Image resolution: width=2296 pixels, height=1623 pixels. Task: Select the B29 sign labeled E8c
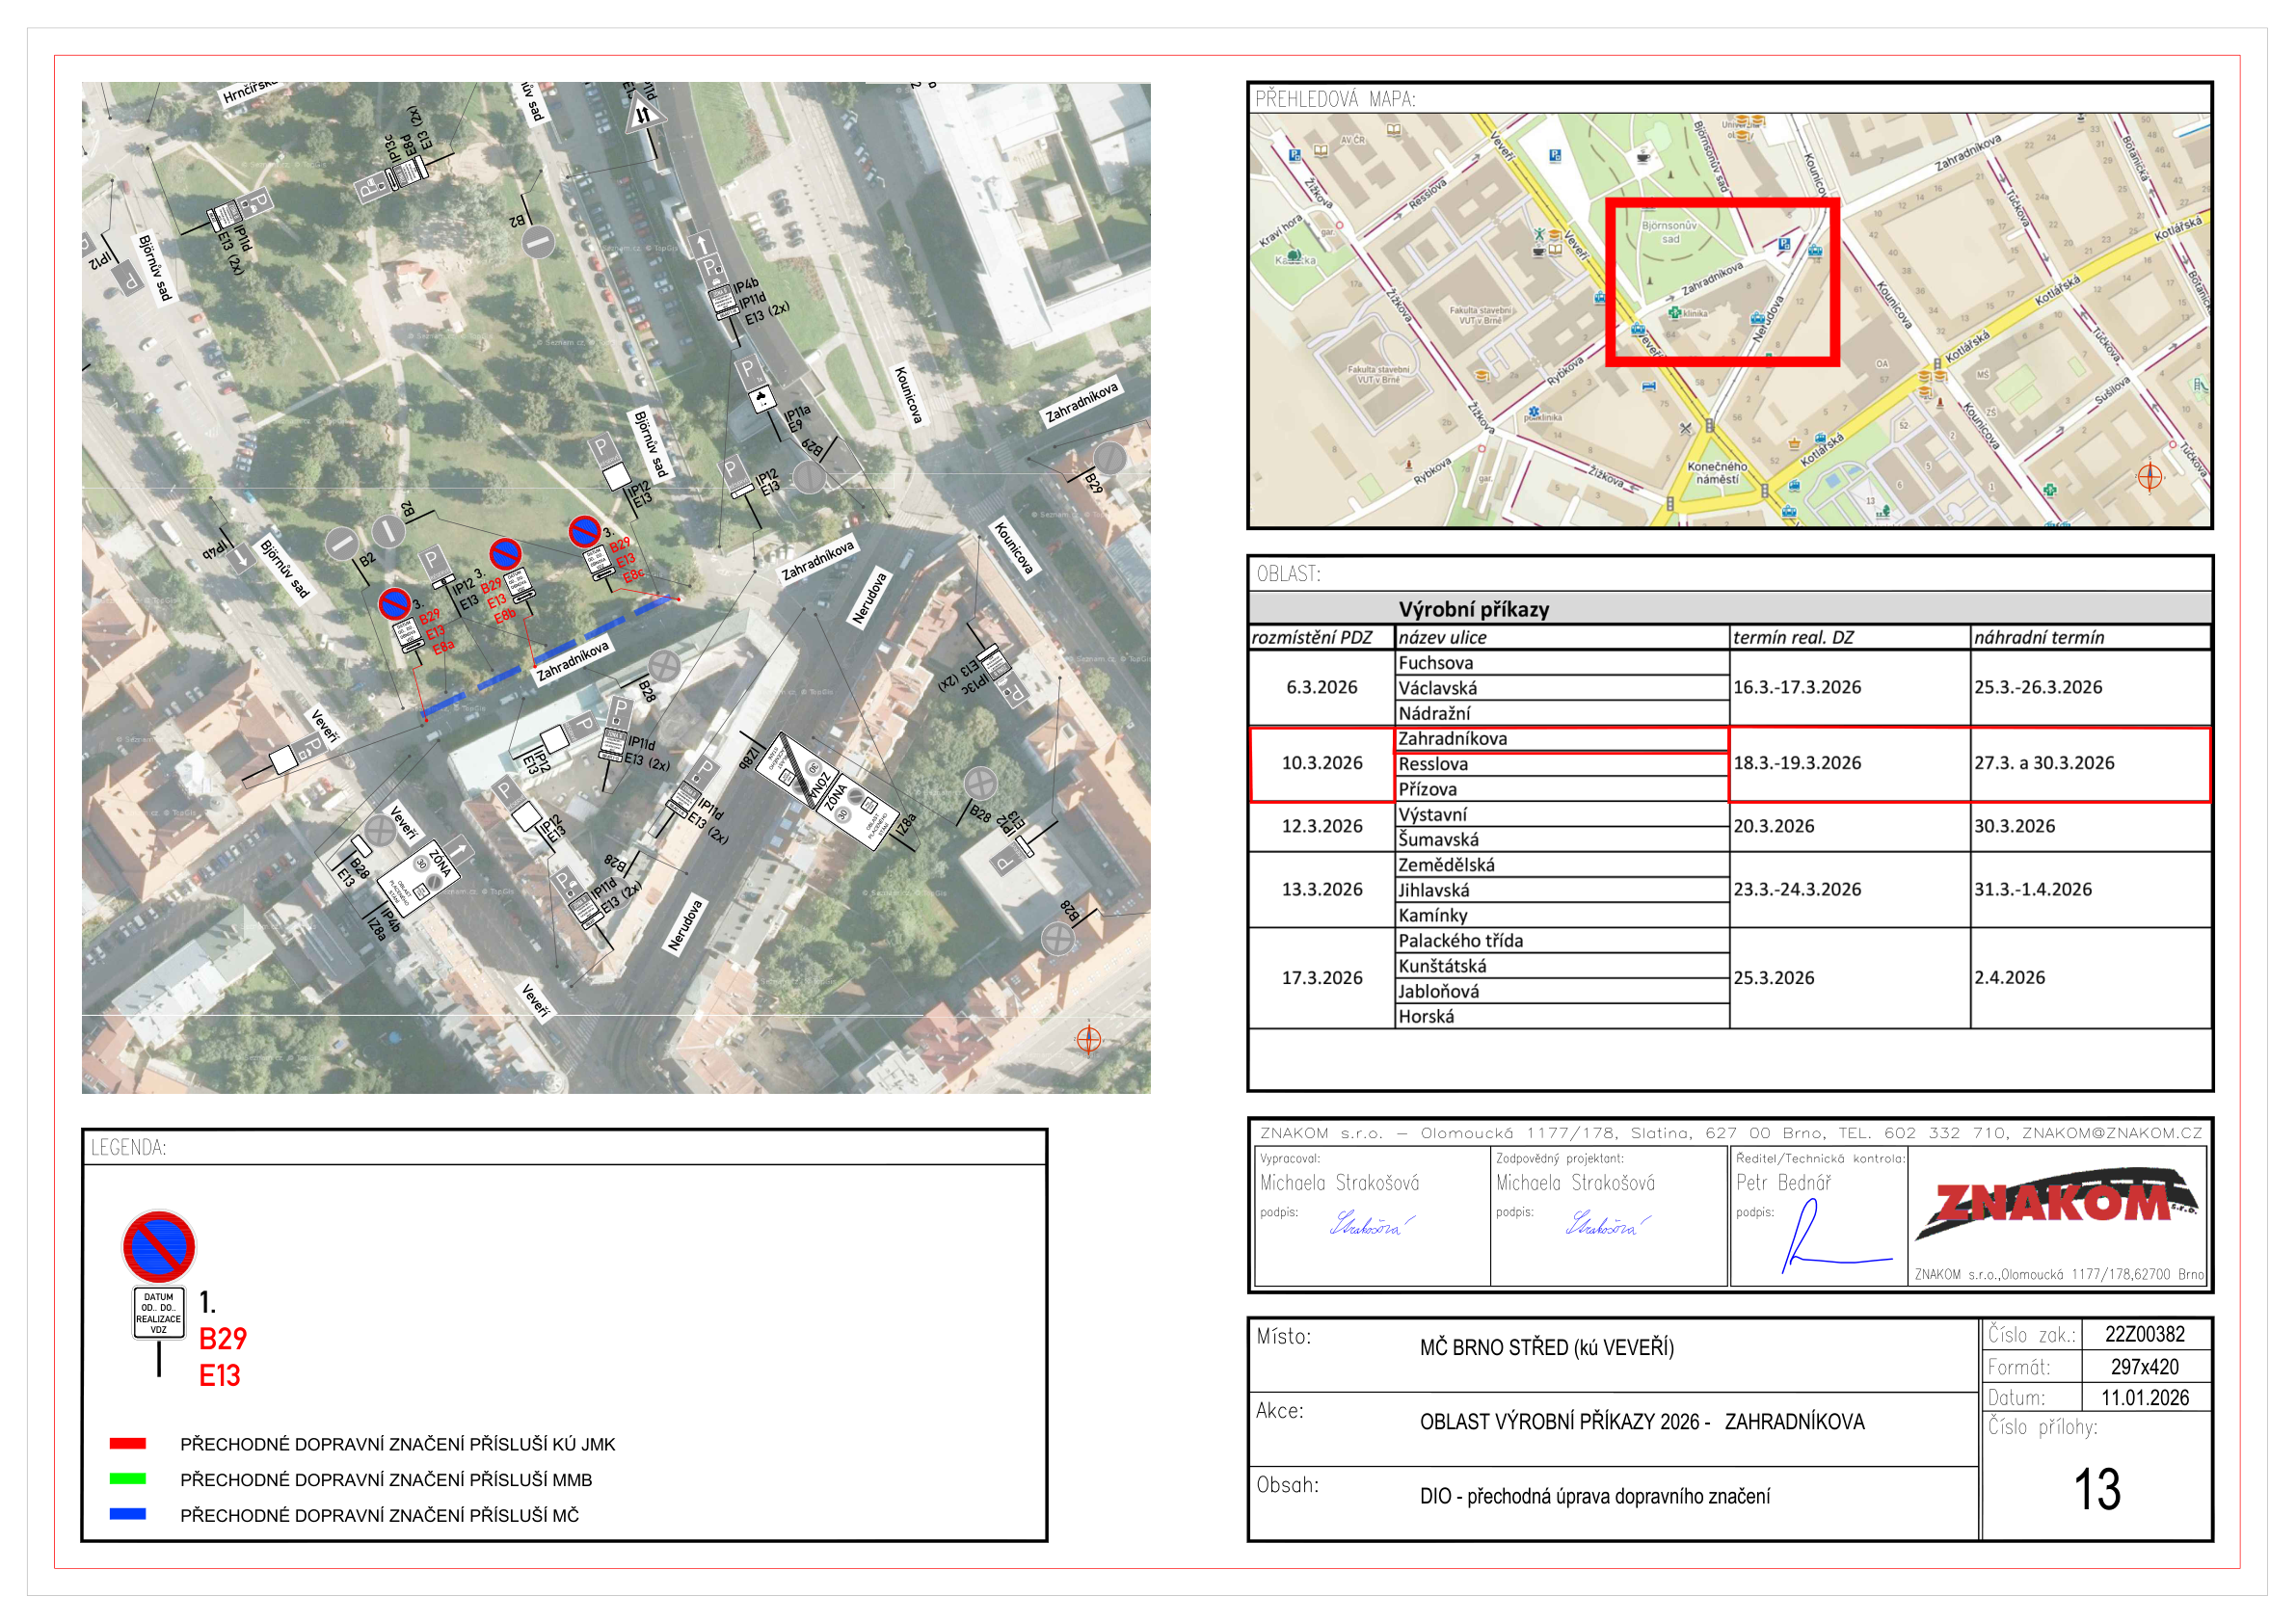tap(584, 531)
